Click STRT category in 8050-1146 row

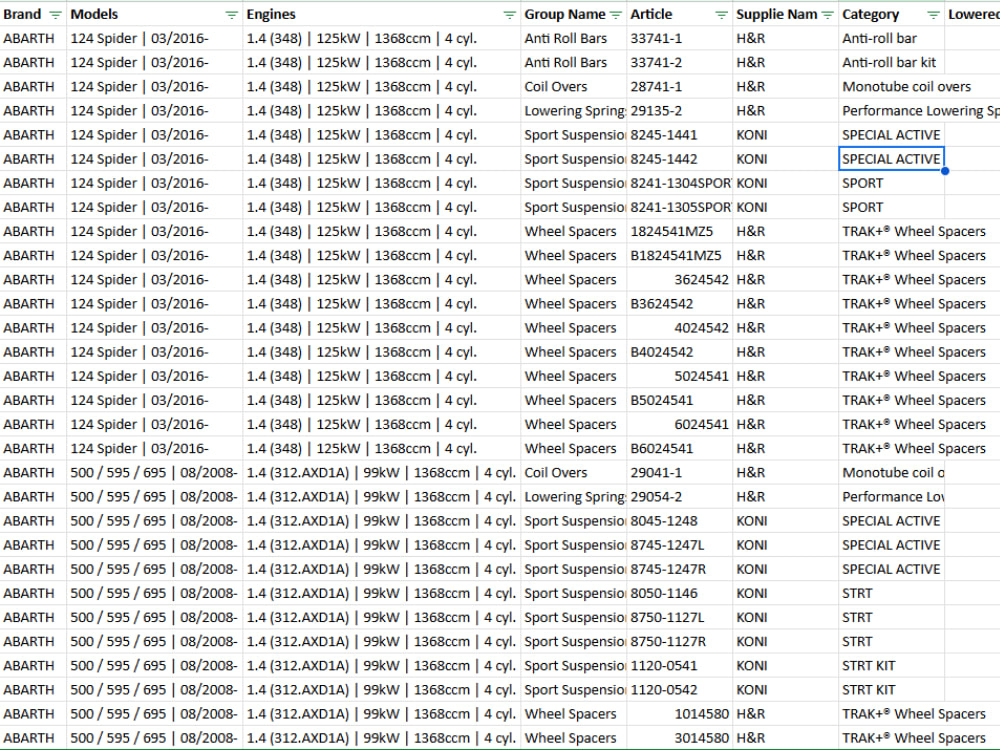(891, 593)
